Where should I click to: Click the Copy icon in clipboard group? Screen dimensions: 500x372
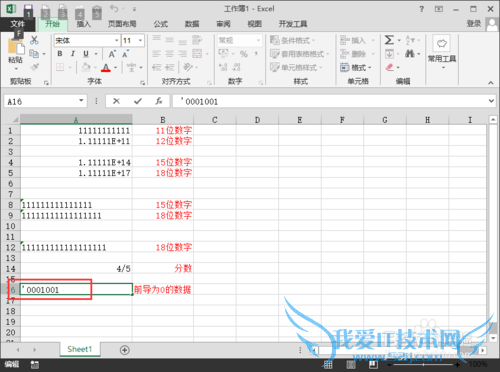(x=34, y=53)
